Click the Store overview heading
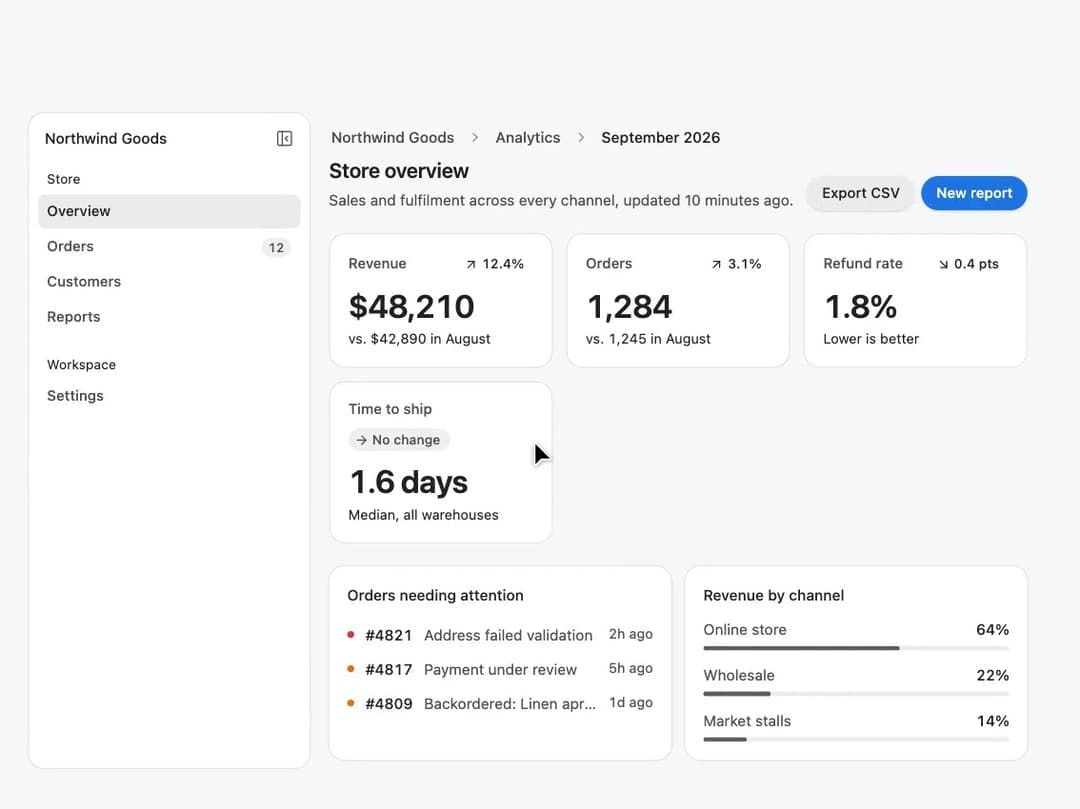 pyautogui.click(x=399, y=171)
